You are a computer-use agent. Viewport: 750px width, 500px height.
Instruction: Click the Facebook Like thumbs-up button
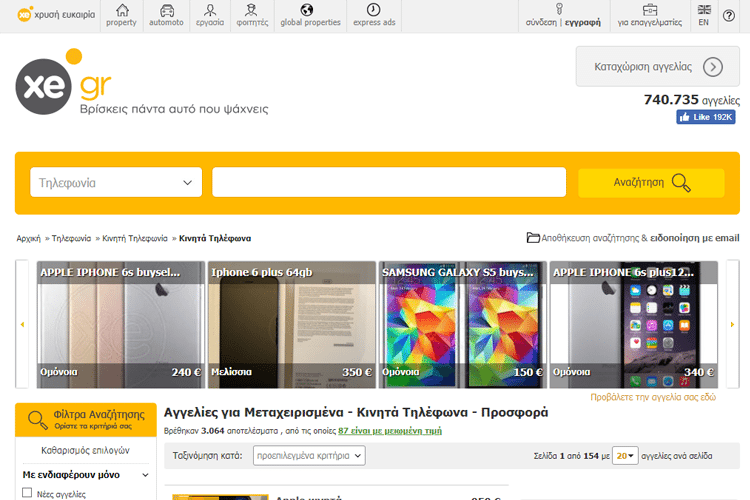click(x=706, y=117)
